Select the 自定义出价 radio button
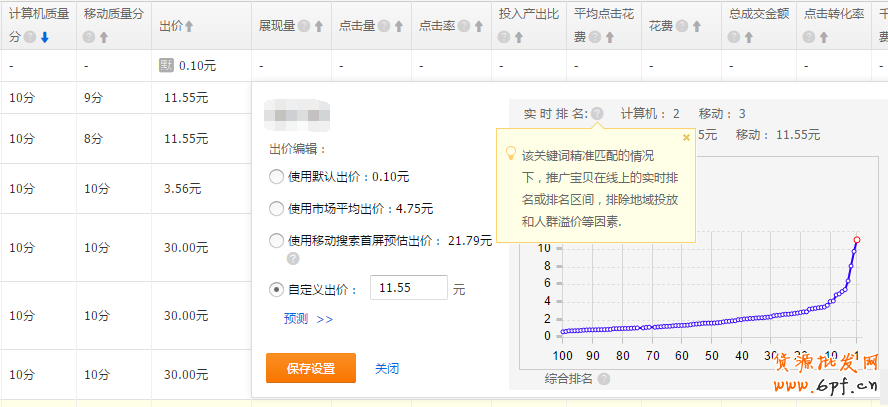This screenshot has height=407, width=888. (x=277, y=290)
